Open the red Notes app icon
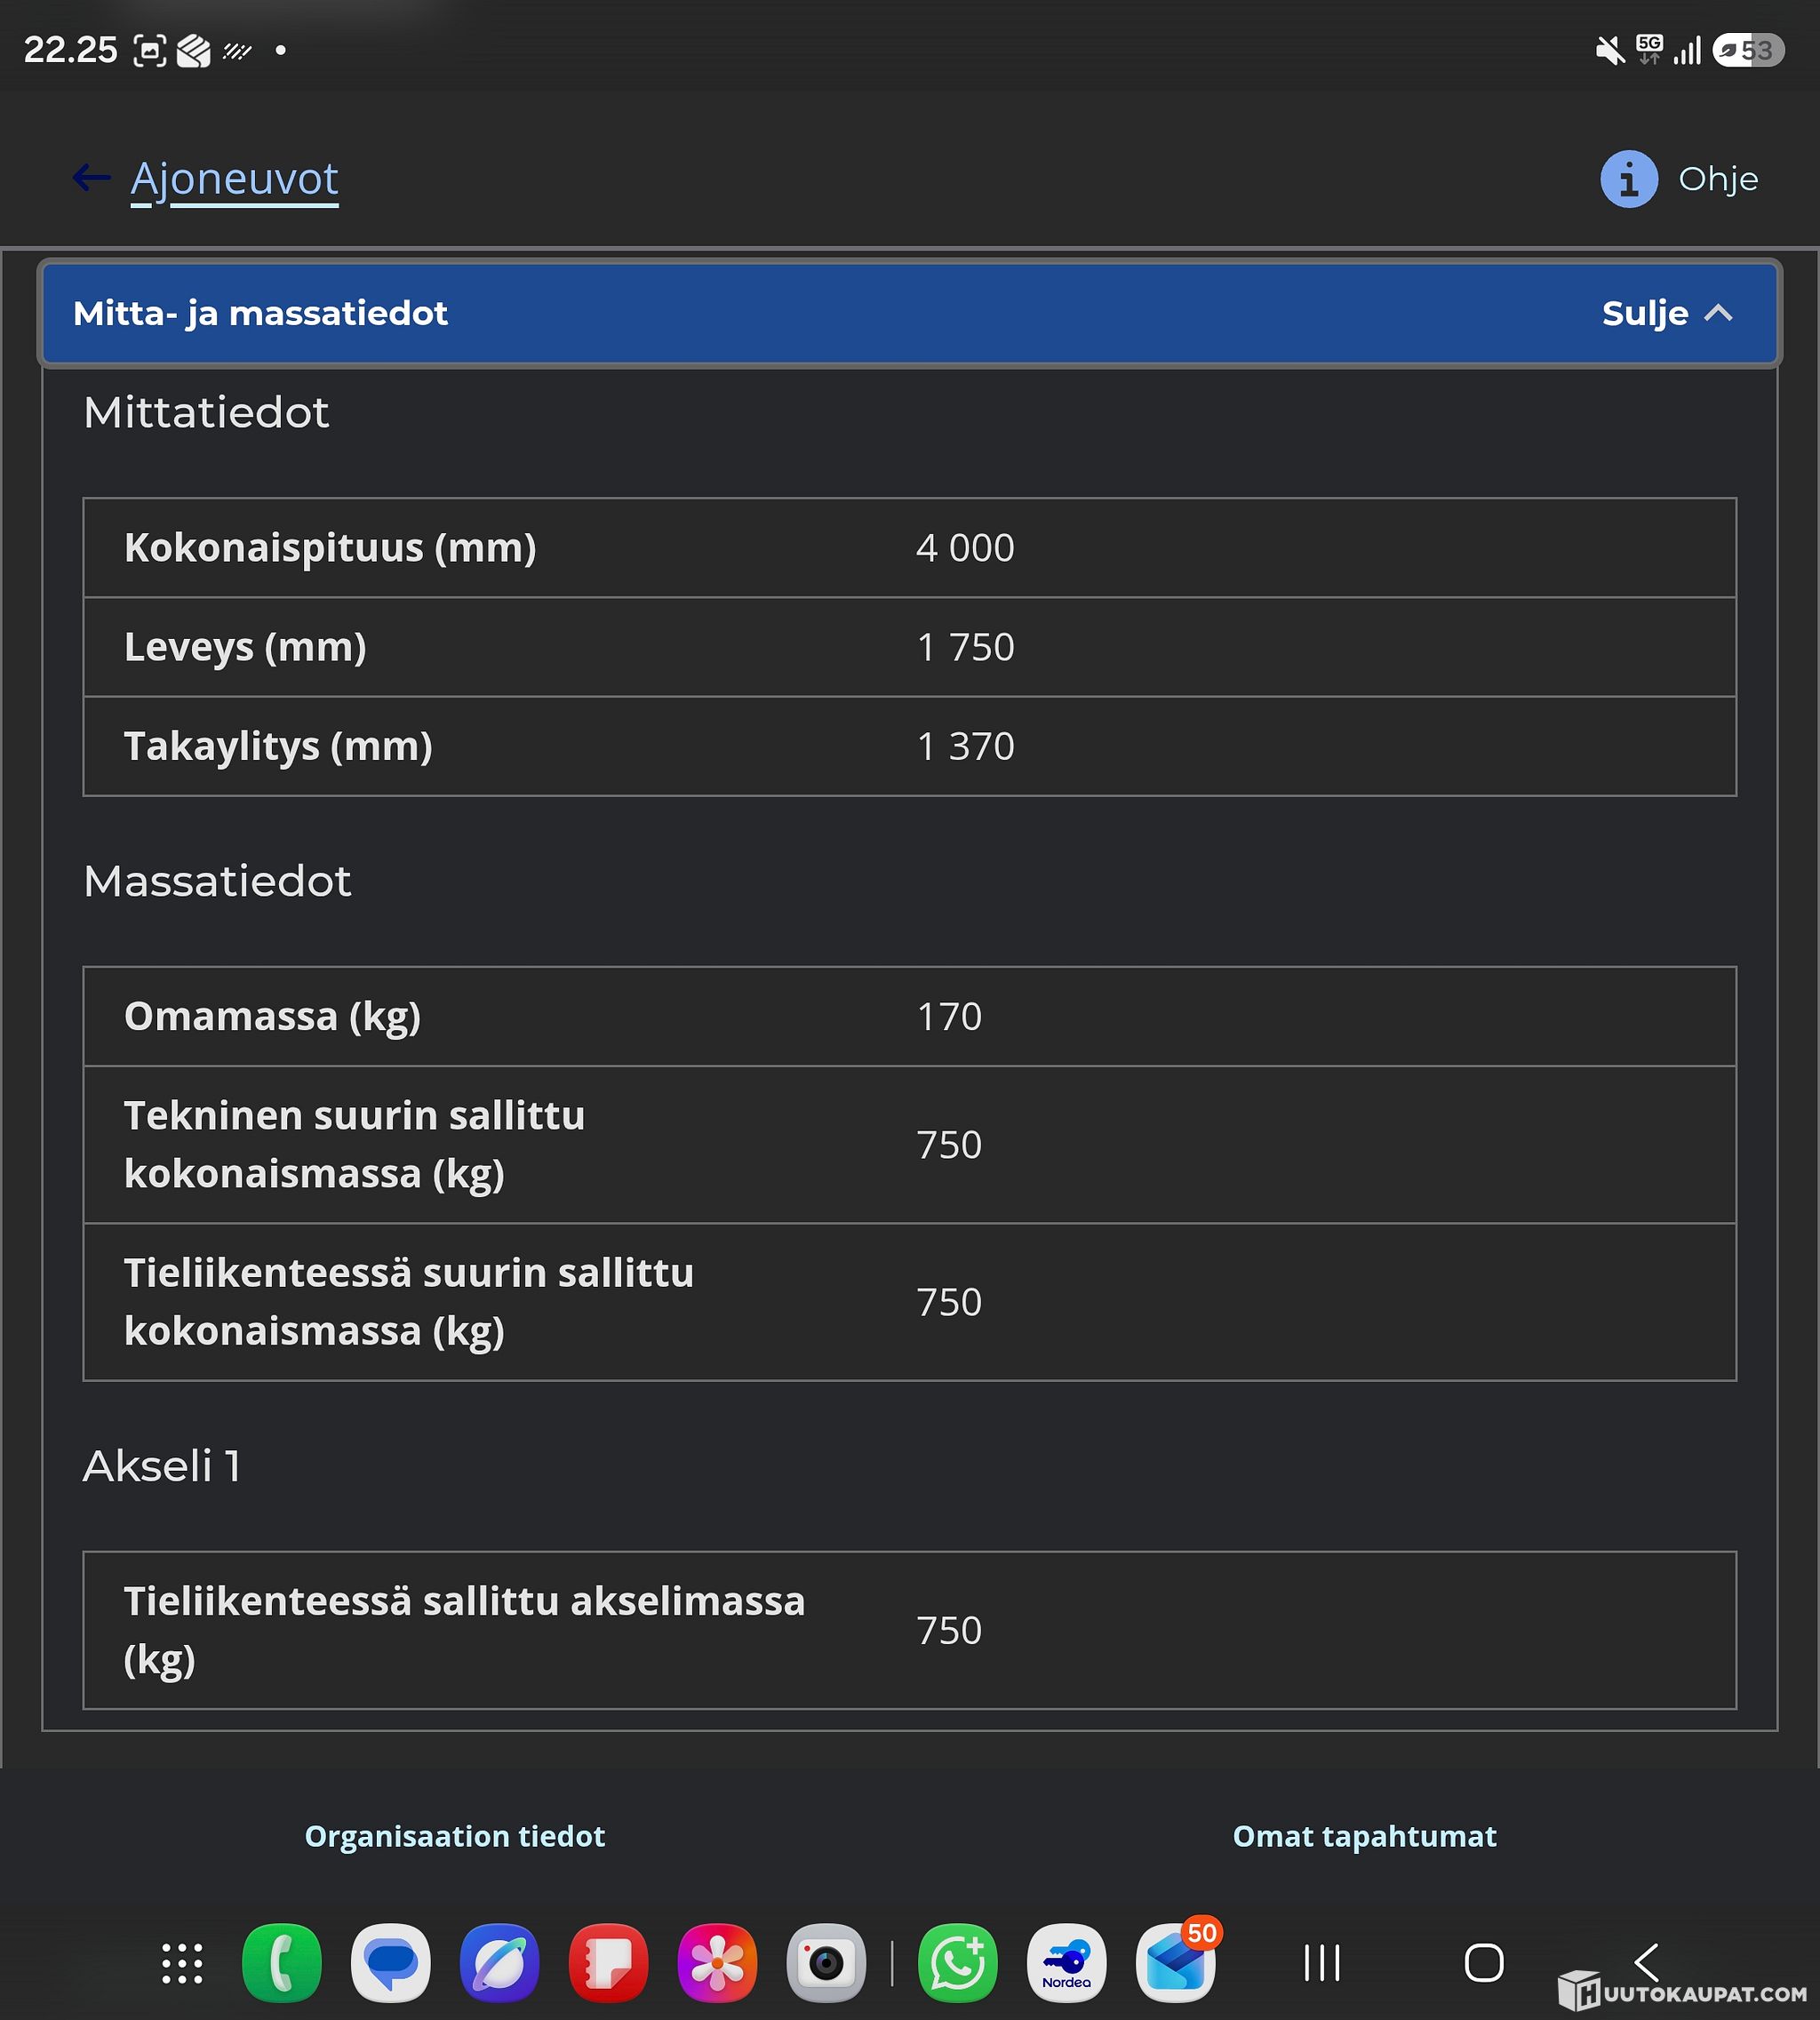1820x2020 pixels. click(x=609, y=1963)
